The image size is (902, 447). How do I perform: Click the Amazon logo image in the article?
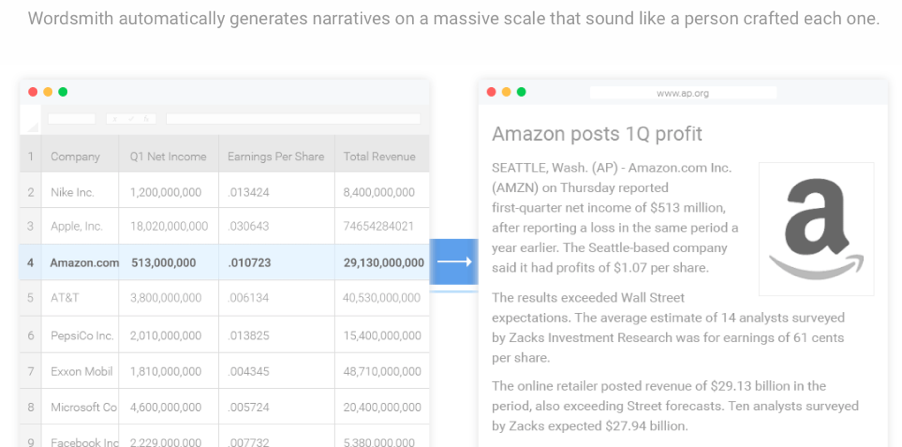[816, 229]
